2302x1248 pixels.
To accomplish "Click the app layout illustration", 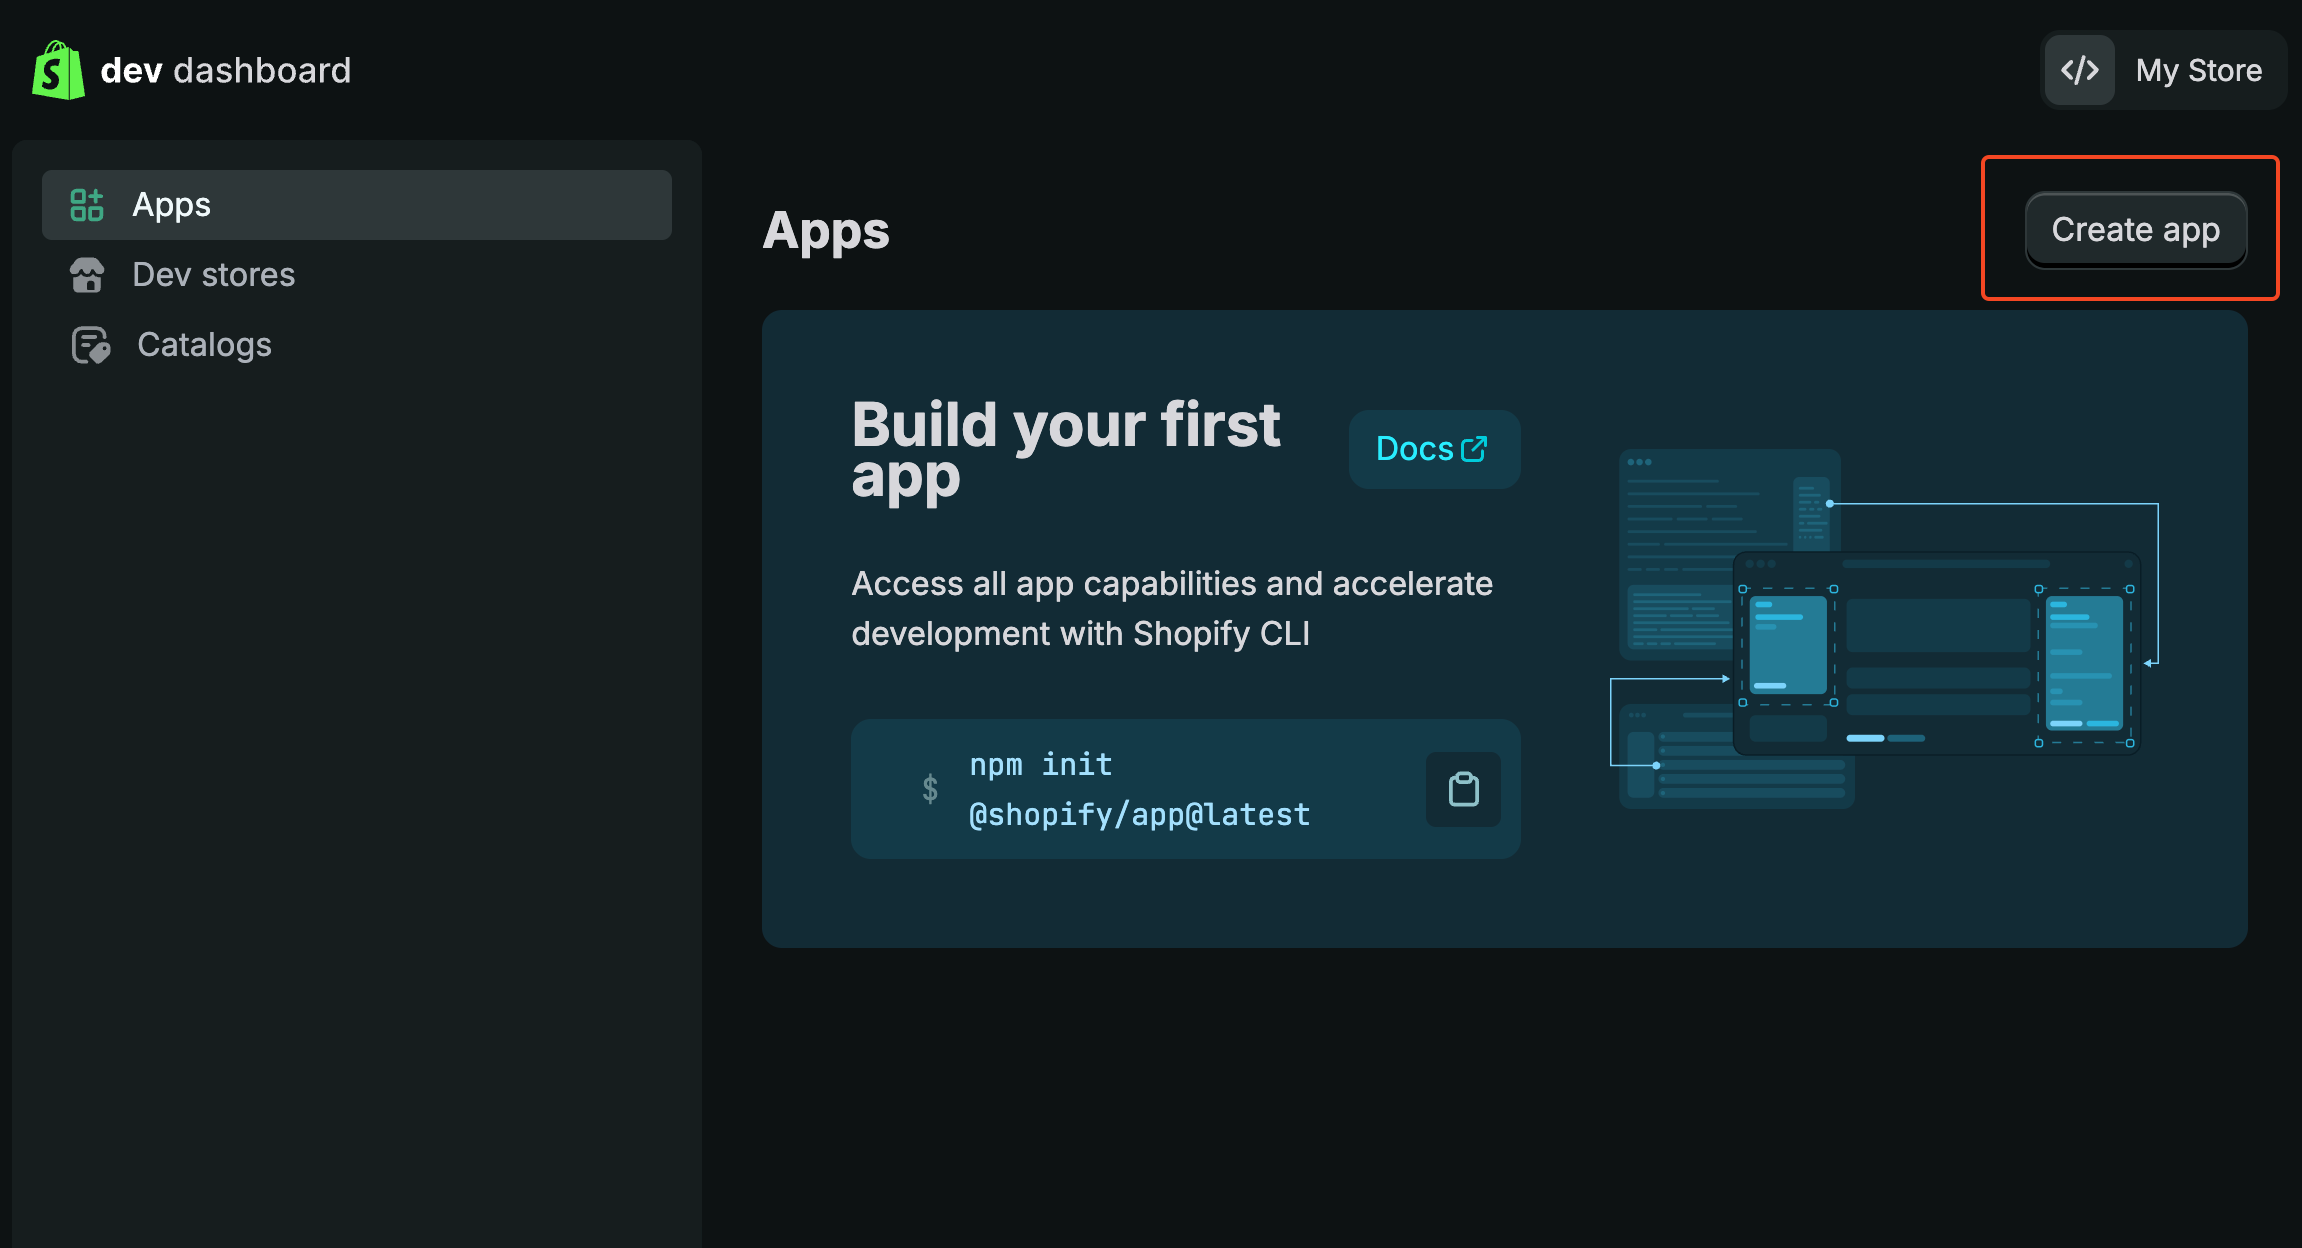I will click(1885, 630).
